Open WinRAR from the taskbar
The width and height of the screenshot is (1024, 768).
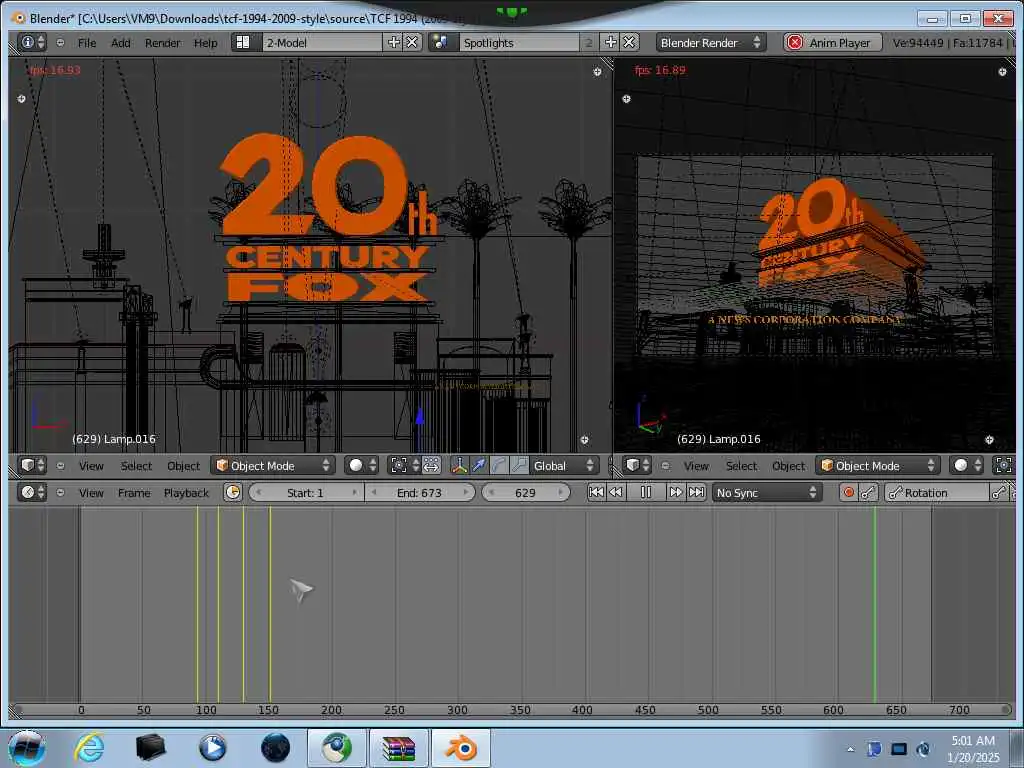(x=399, y=748)
